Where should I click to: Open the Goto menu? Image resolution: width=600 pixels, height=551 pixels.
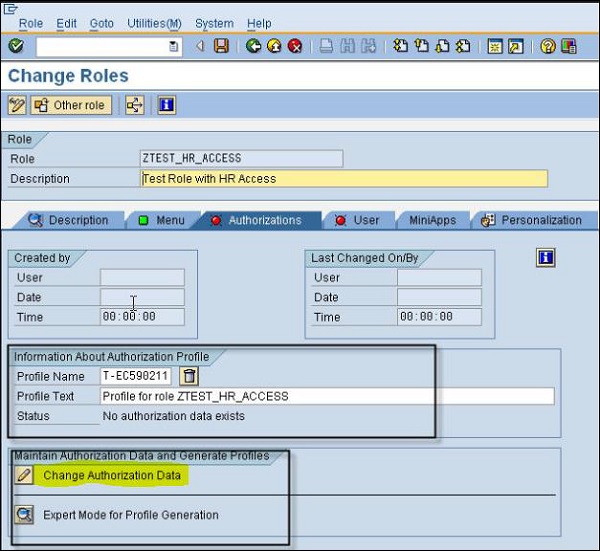click(x=101, y=23)
